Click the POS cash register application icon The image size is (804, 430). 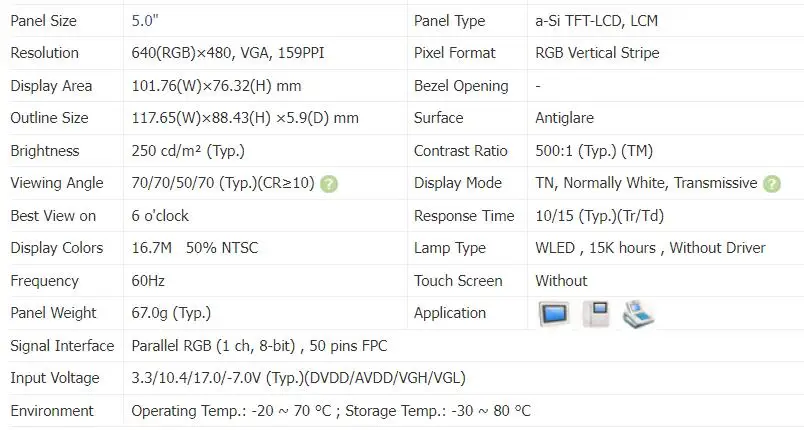(638, 314)
